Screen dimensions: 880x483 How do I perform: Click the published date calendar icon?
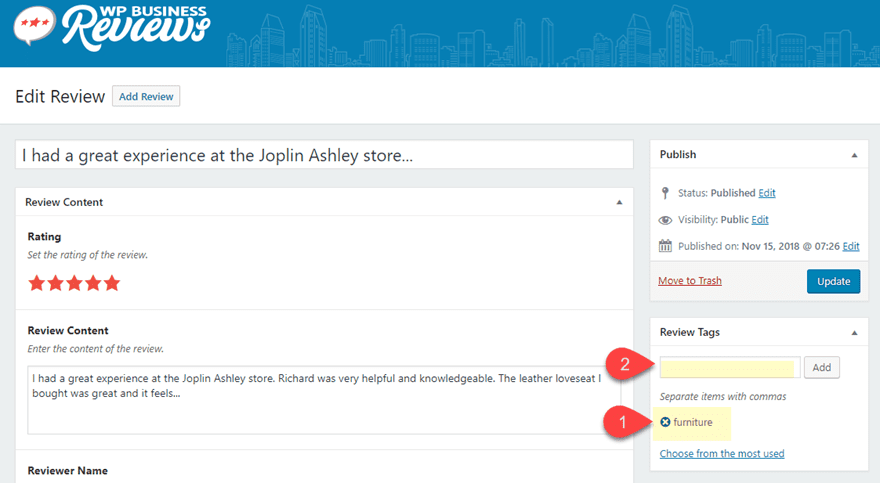pyautogui.click(x=665, y=246)
